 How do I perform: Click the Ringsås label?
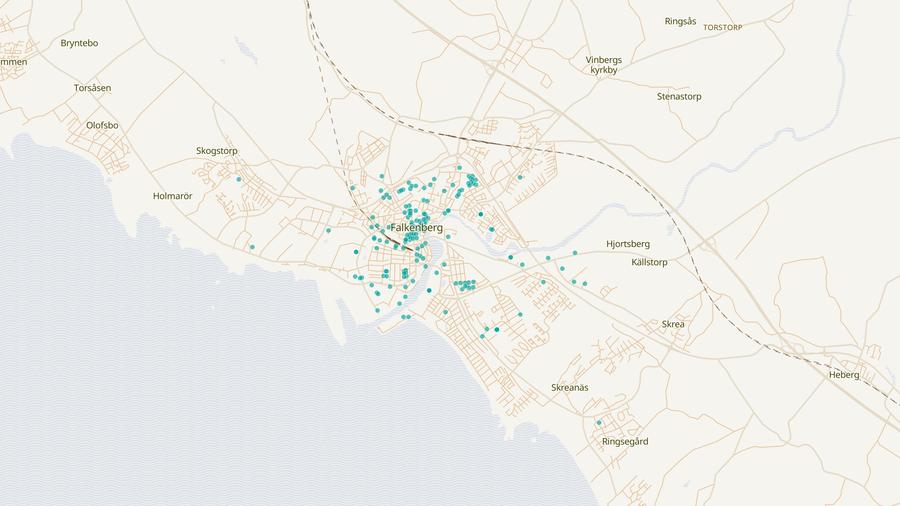tap(680, 21)
